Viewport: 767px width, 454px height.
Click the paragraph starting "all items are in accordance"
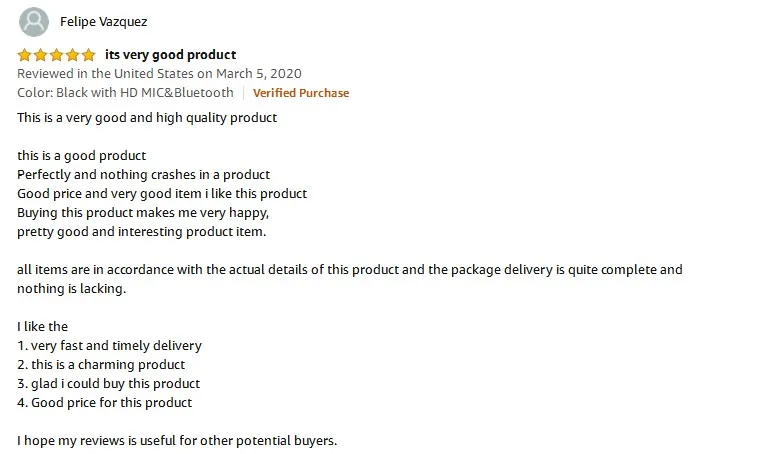[x=350, y=269]
